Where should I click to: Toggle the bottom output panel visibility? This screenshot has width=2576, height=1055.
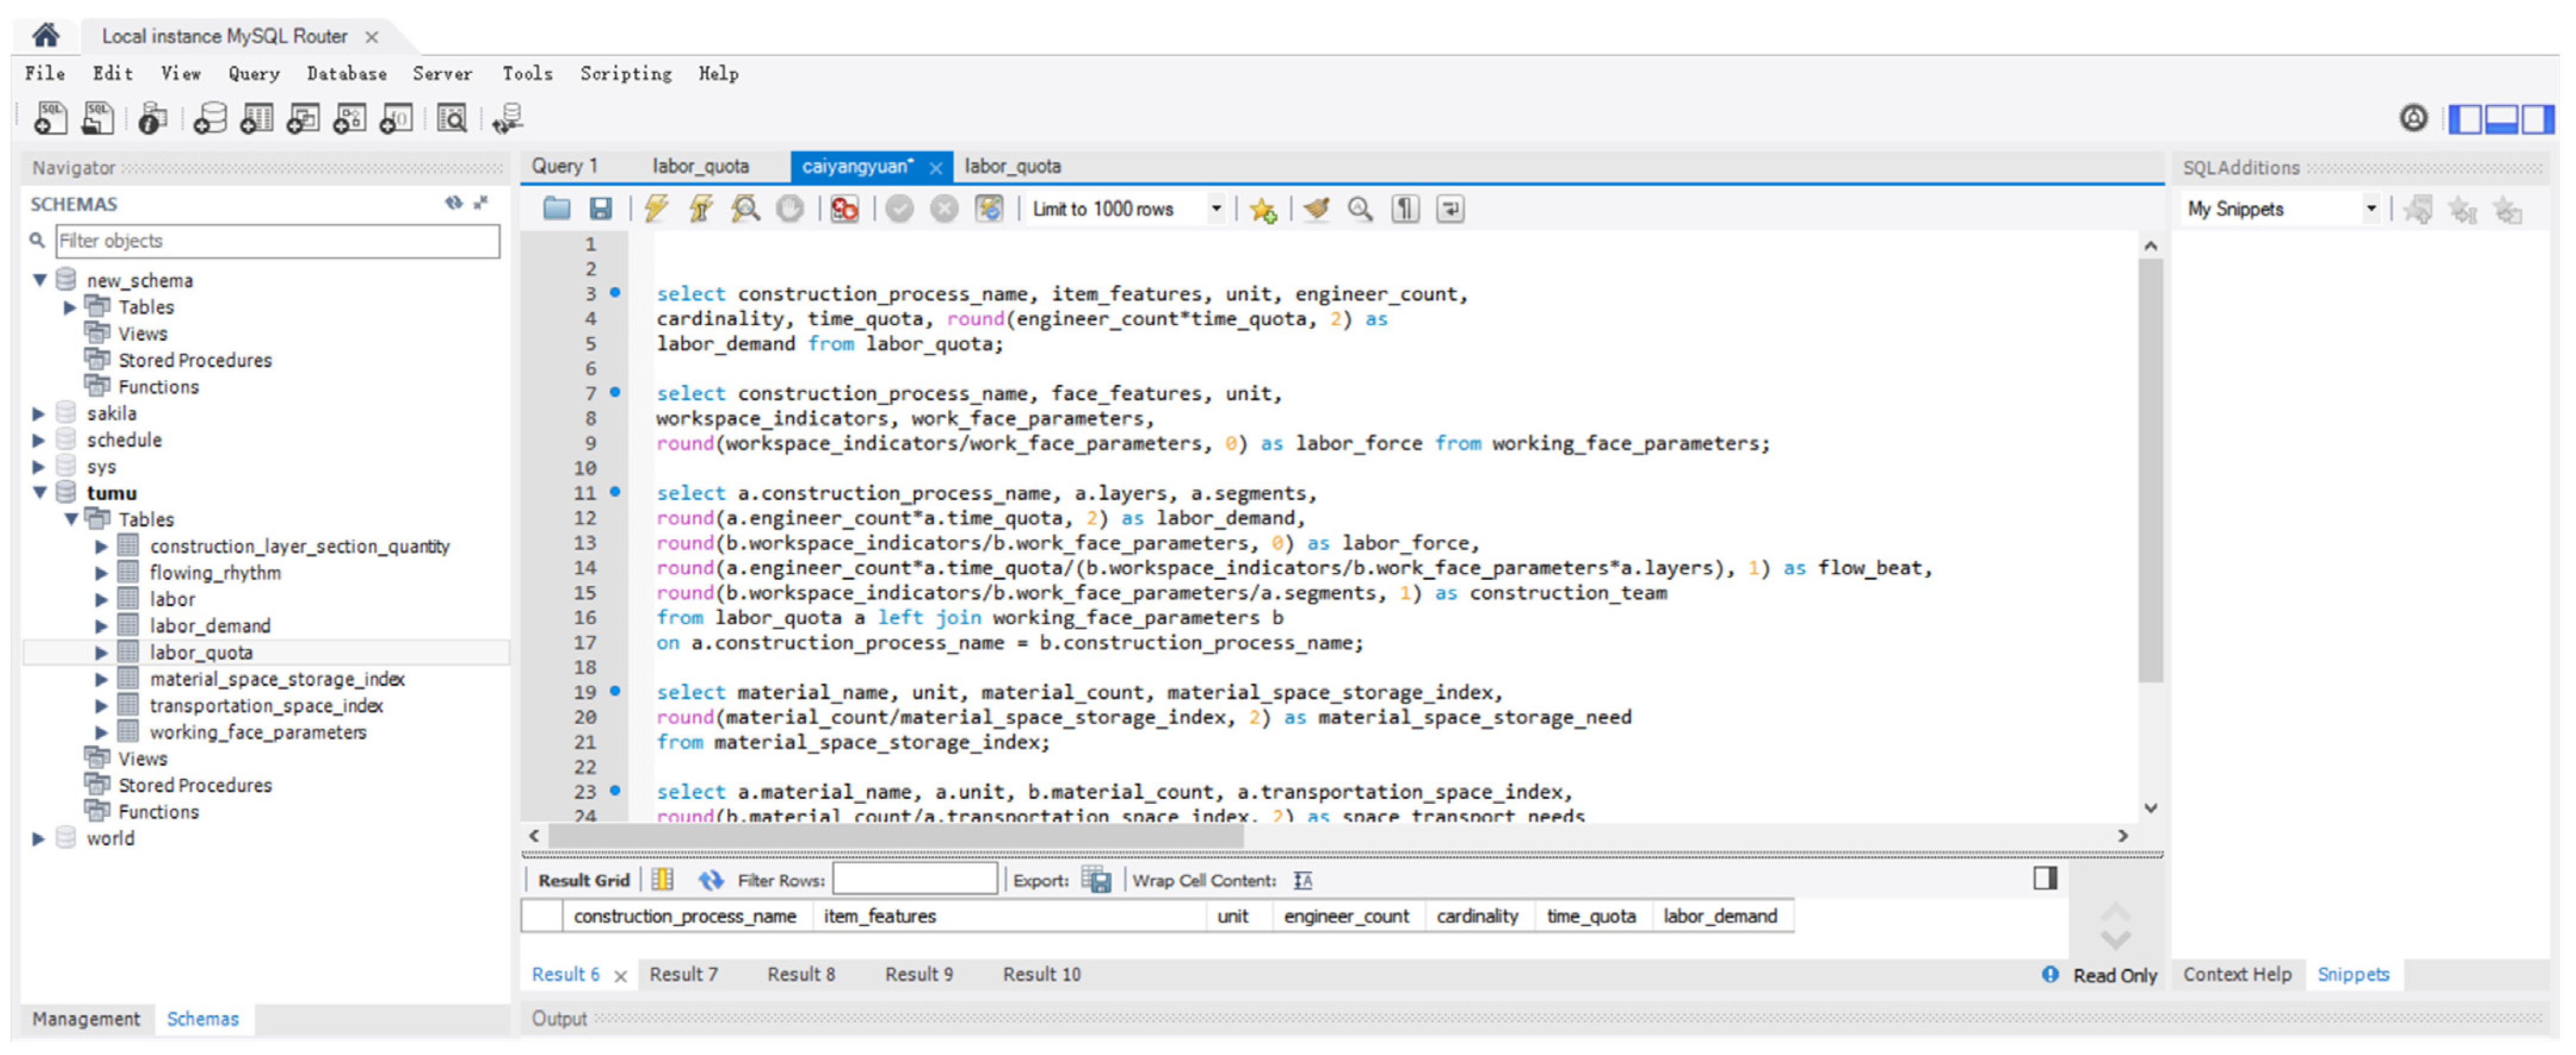pyautogui.click(x=2502, y=119)
